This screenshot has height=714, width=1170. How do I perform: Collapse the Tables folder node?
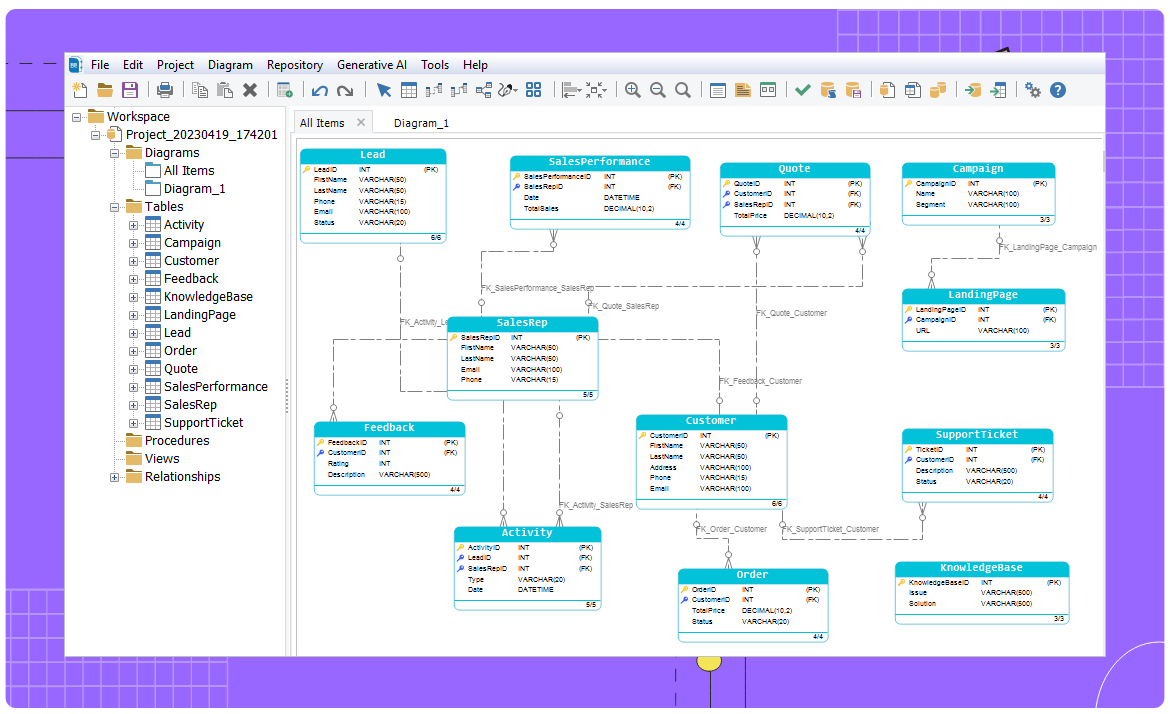point(114,207)
